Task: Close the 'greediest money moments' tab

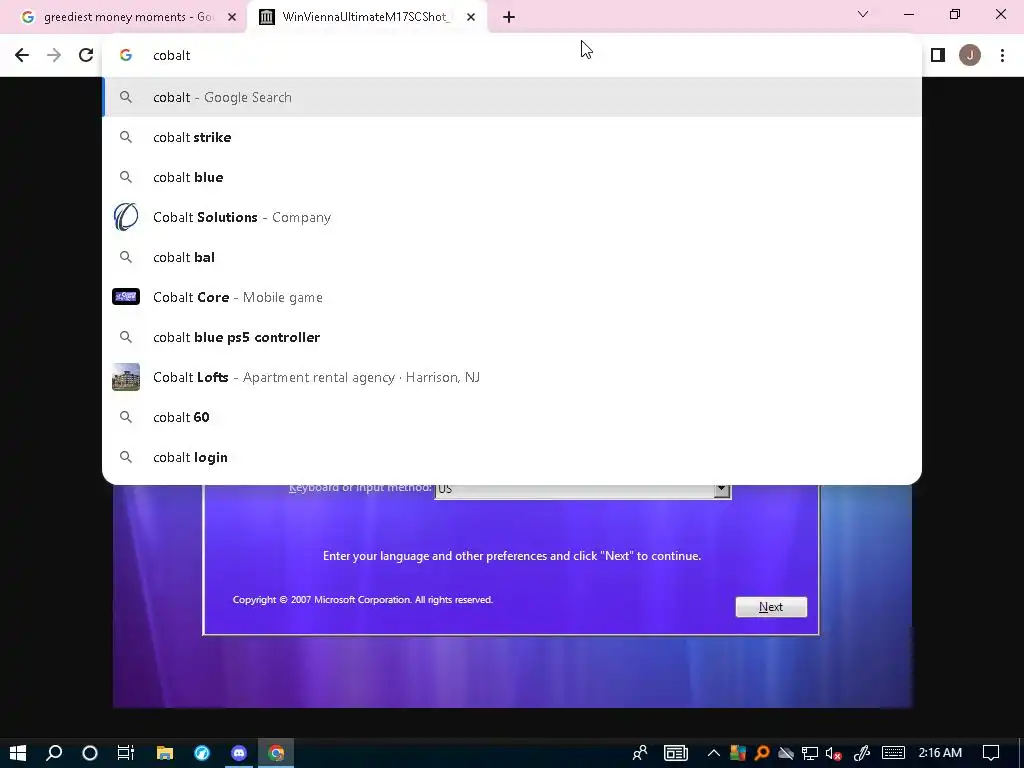Action: (232, 17)
